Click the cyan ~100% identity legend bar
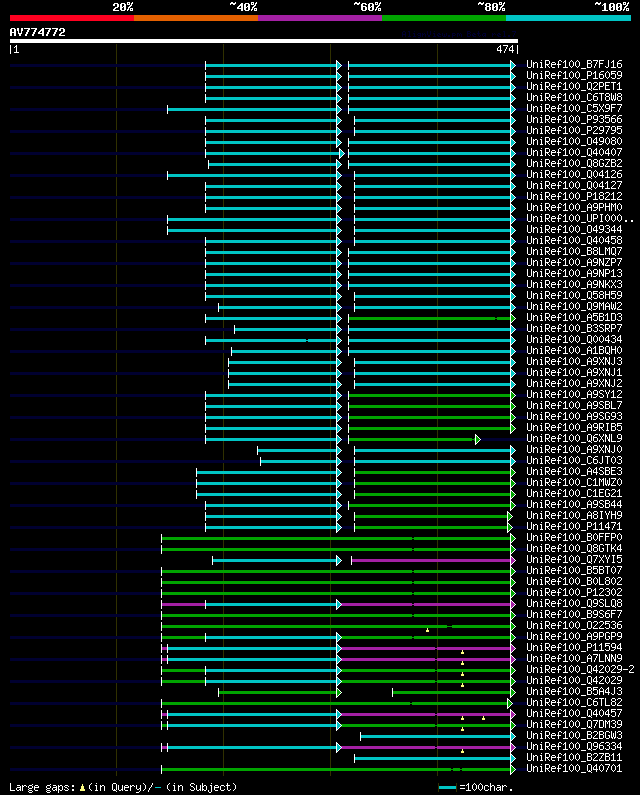 click(568, 18)
